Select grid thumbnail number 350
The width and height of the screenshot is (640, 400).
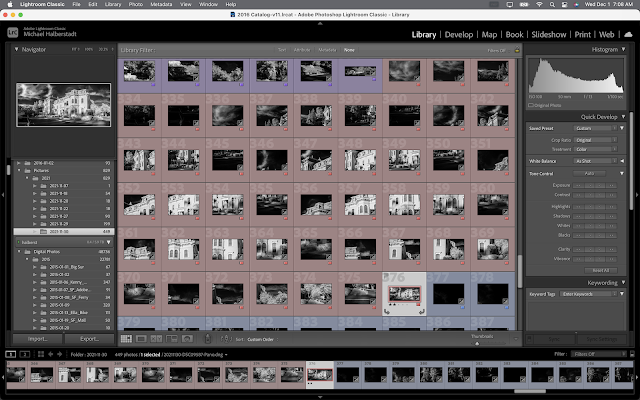pos(448,160)
